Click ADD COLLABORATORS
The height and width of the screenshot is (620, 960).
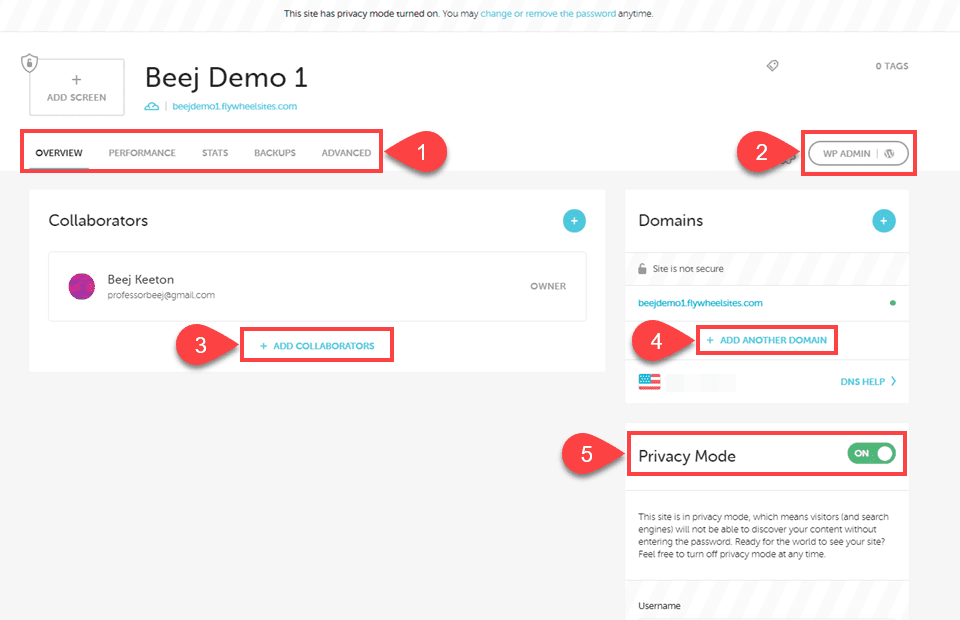316,344
